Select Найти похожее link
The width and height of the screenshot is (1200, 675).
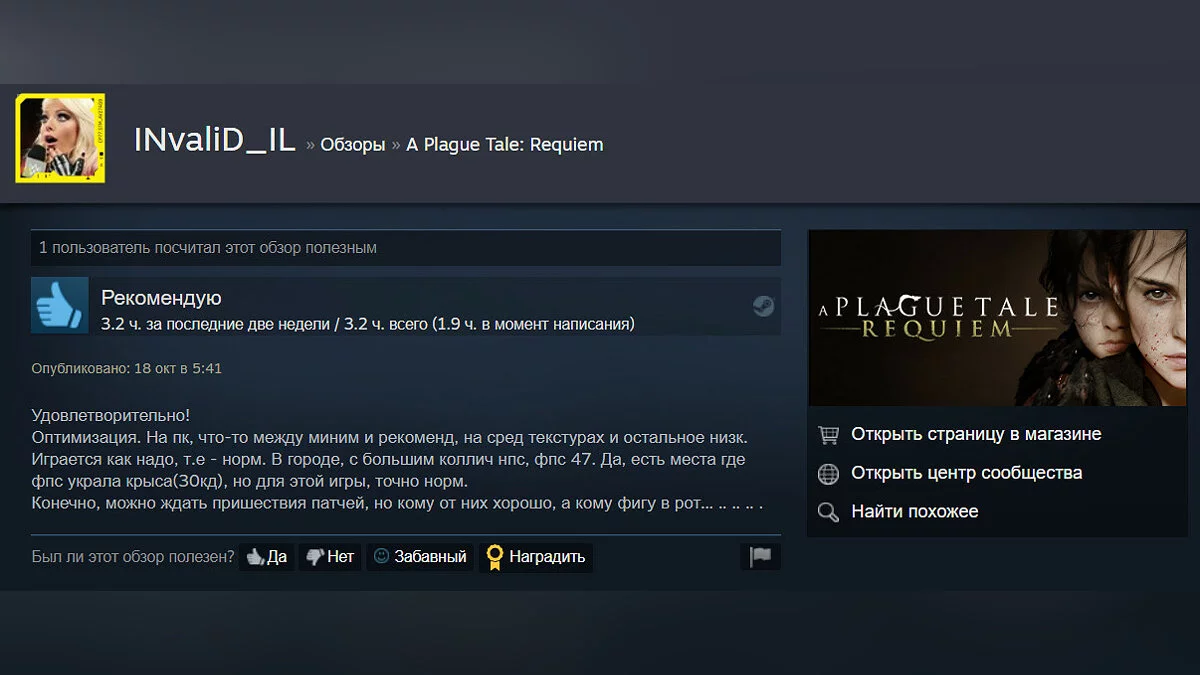point(914,512)
